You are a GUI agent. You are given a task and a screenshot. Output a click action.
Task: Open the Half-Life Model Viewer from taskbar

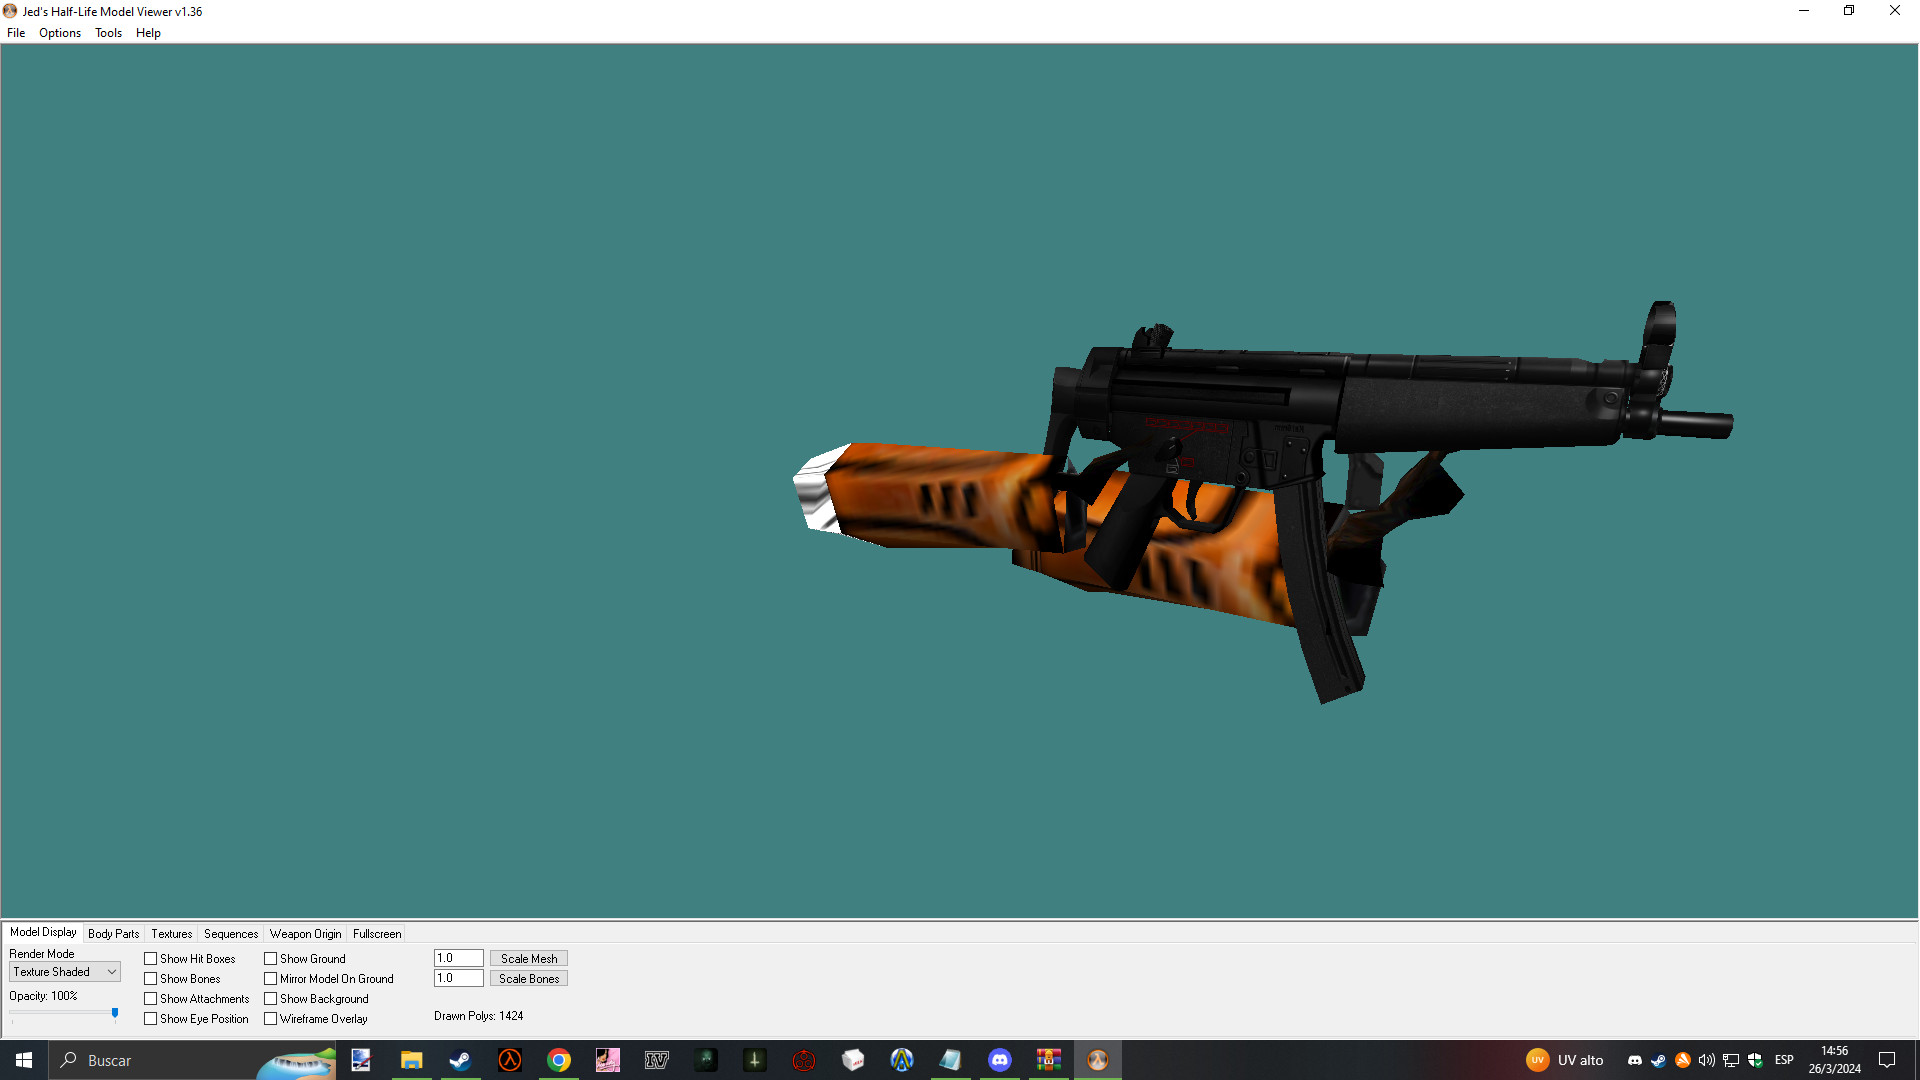coord(1097,1060)
